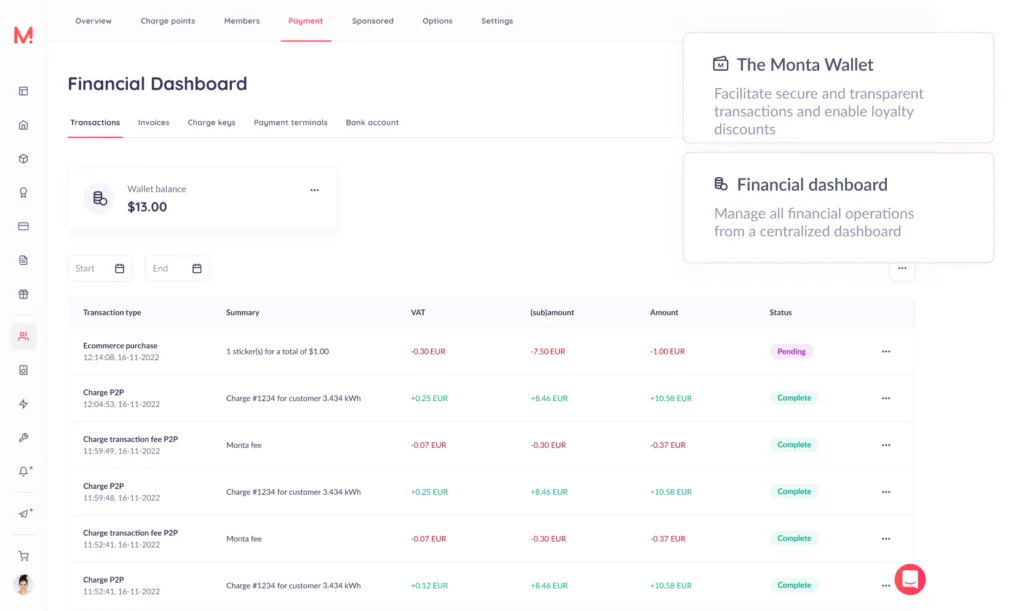Click the Financial dashboard card title
1024x611 pixels.
812,185
